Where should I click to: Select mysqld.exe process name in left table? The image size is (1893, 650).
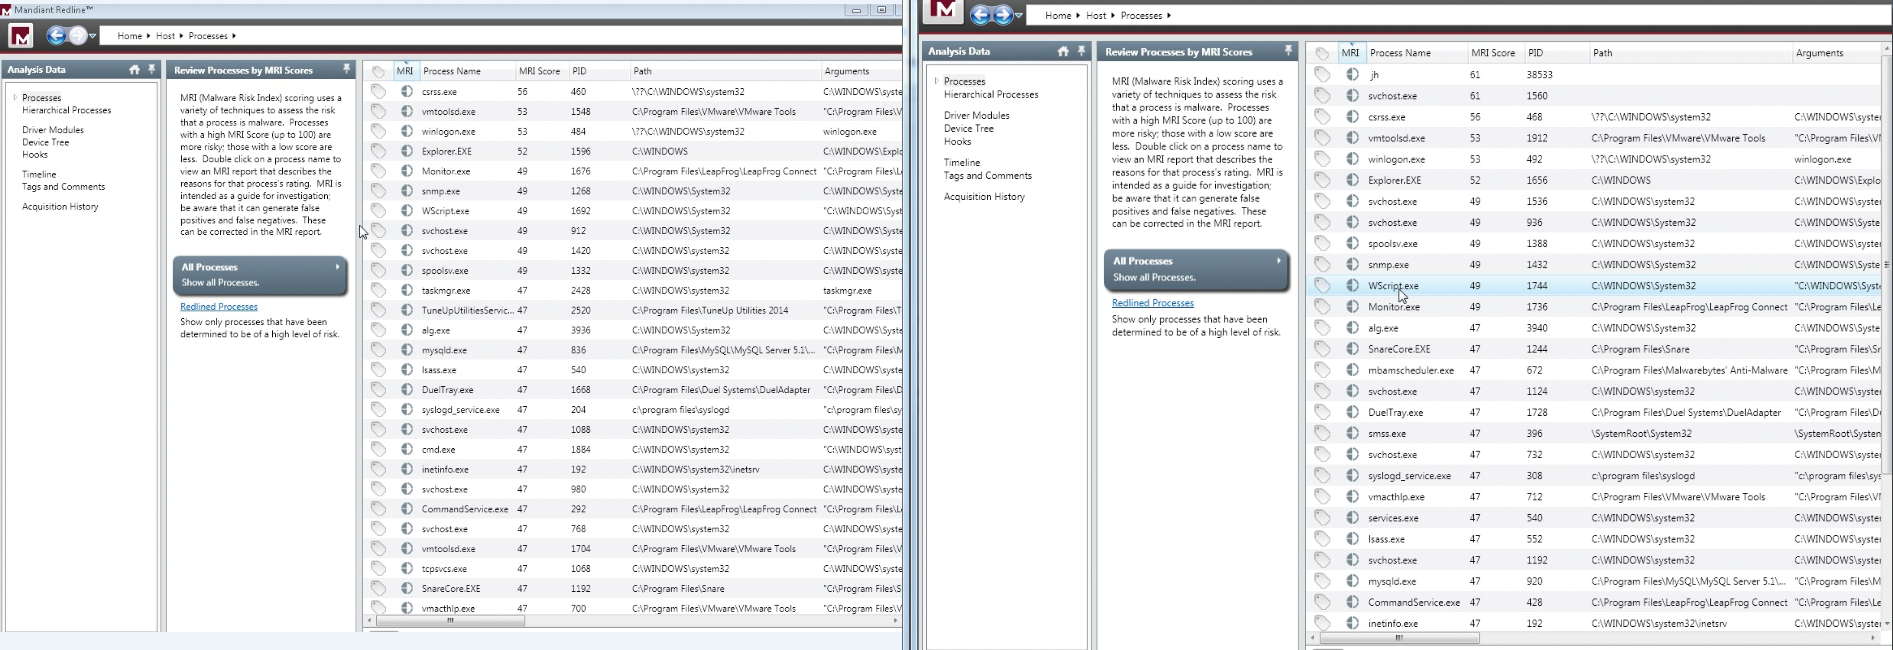tap(444, 350)
